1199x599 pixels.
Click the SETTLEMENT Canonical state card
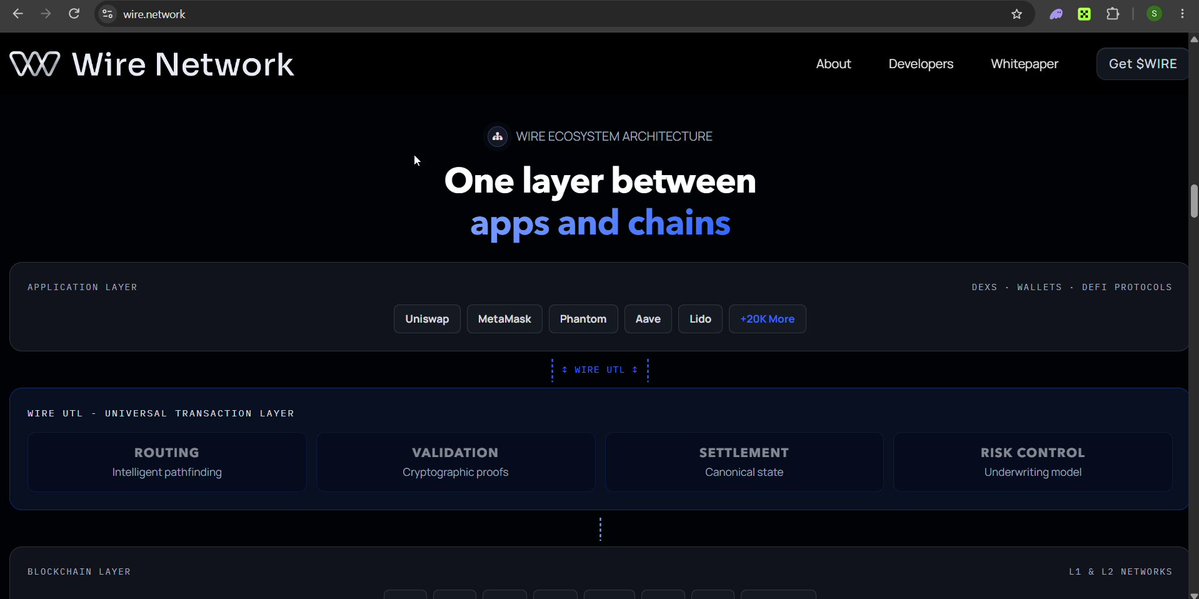tap(744, 462)
